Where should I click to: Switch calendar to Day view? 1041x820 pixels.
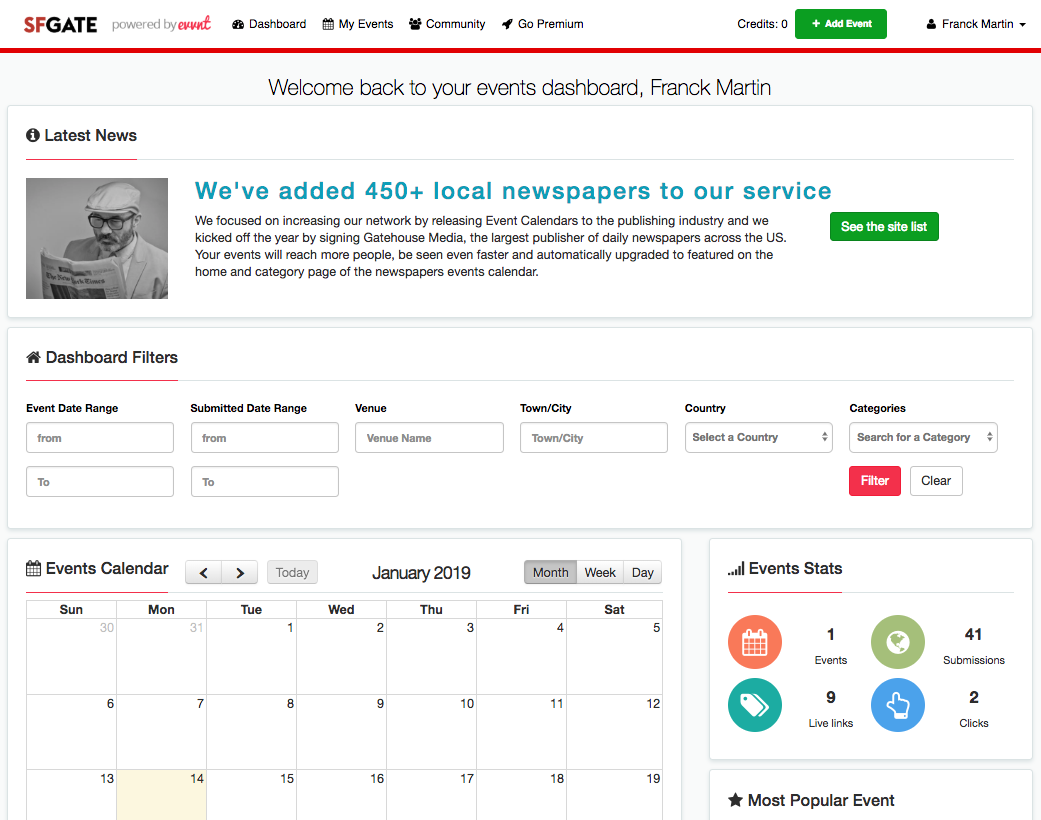[x=643, y=572]
